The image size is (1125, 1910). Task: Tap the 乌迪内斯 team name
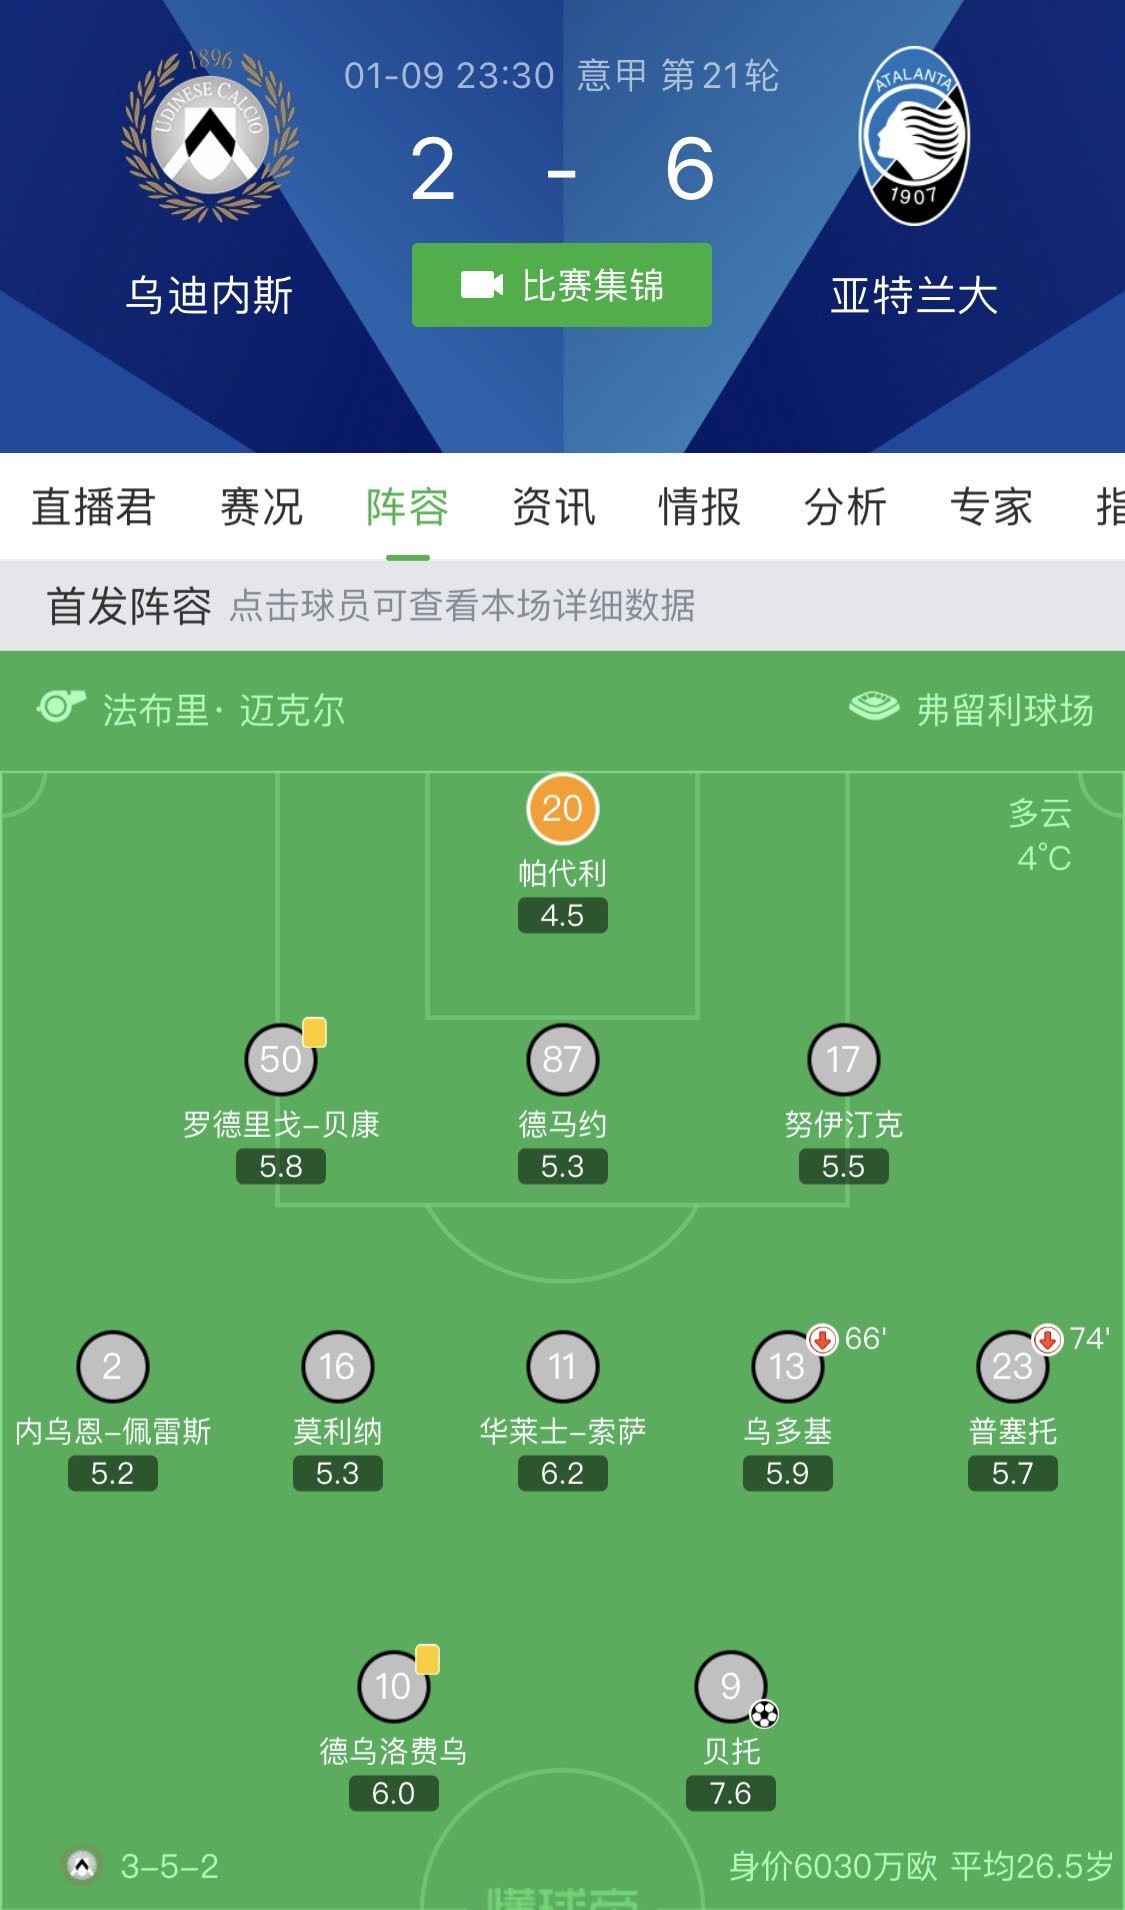(x=209, y=296)
